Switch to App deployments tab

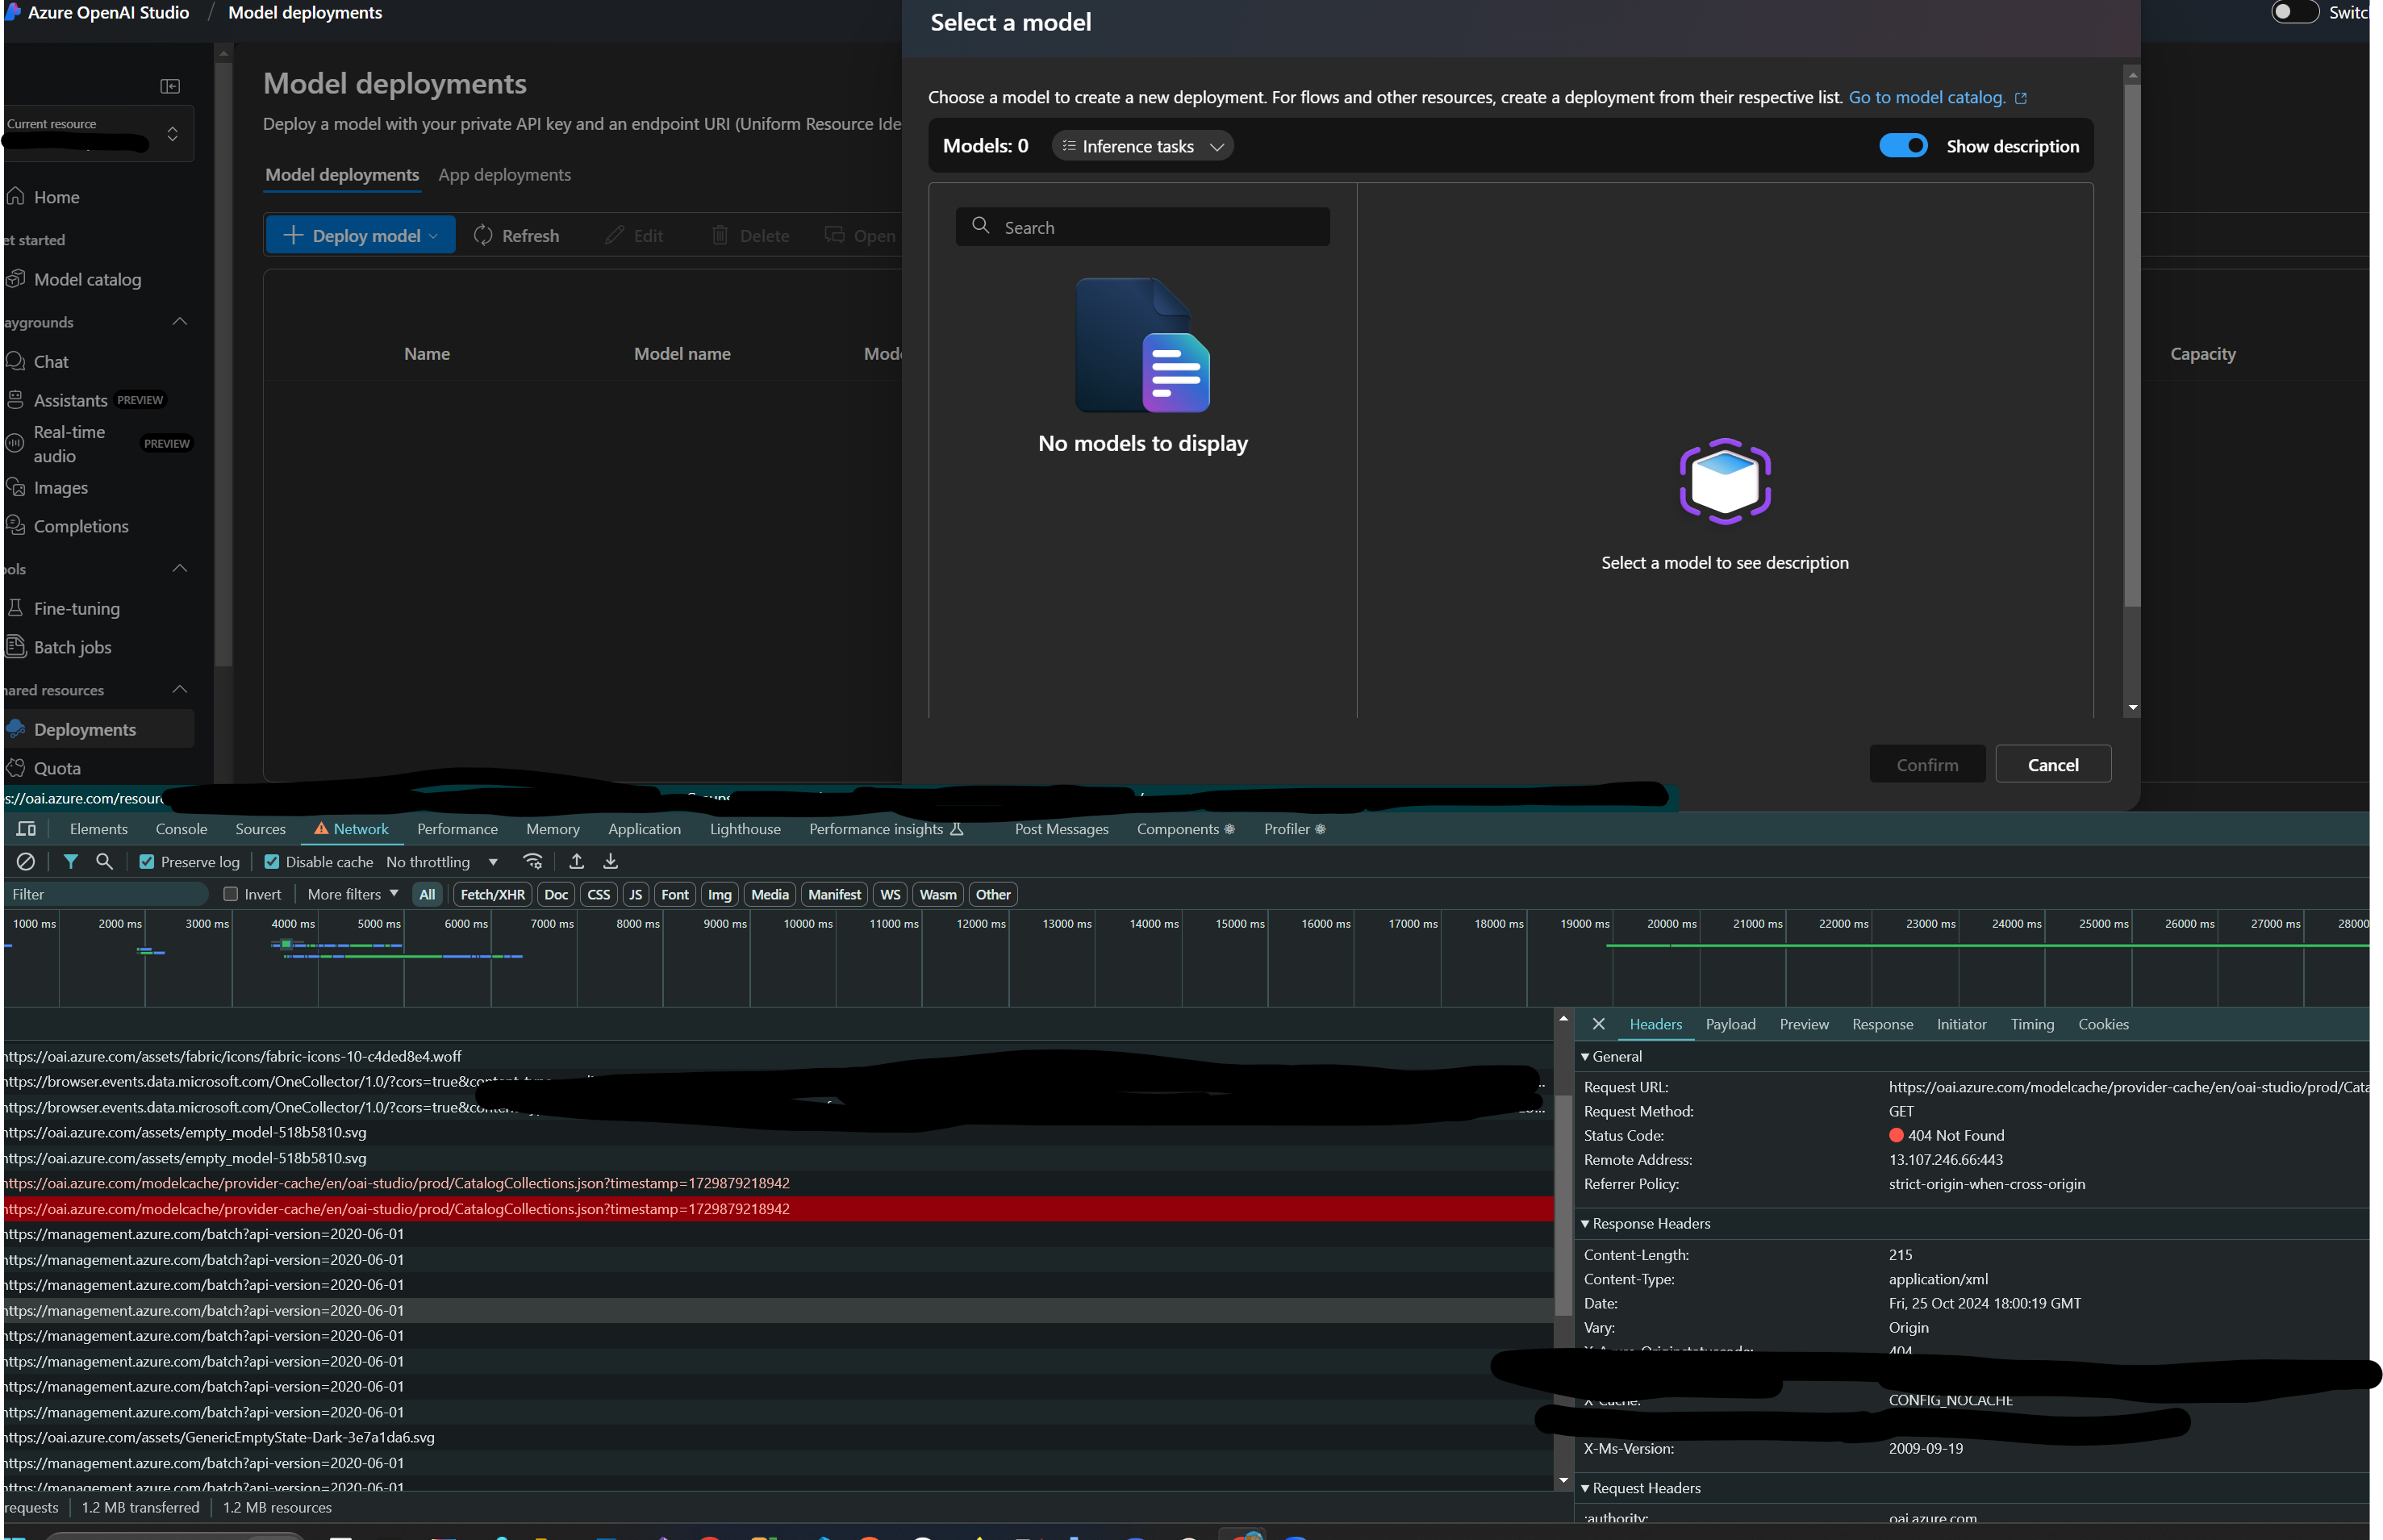click(504, 174)
